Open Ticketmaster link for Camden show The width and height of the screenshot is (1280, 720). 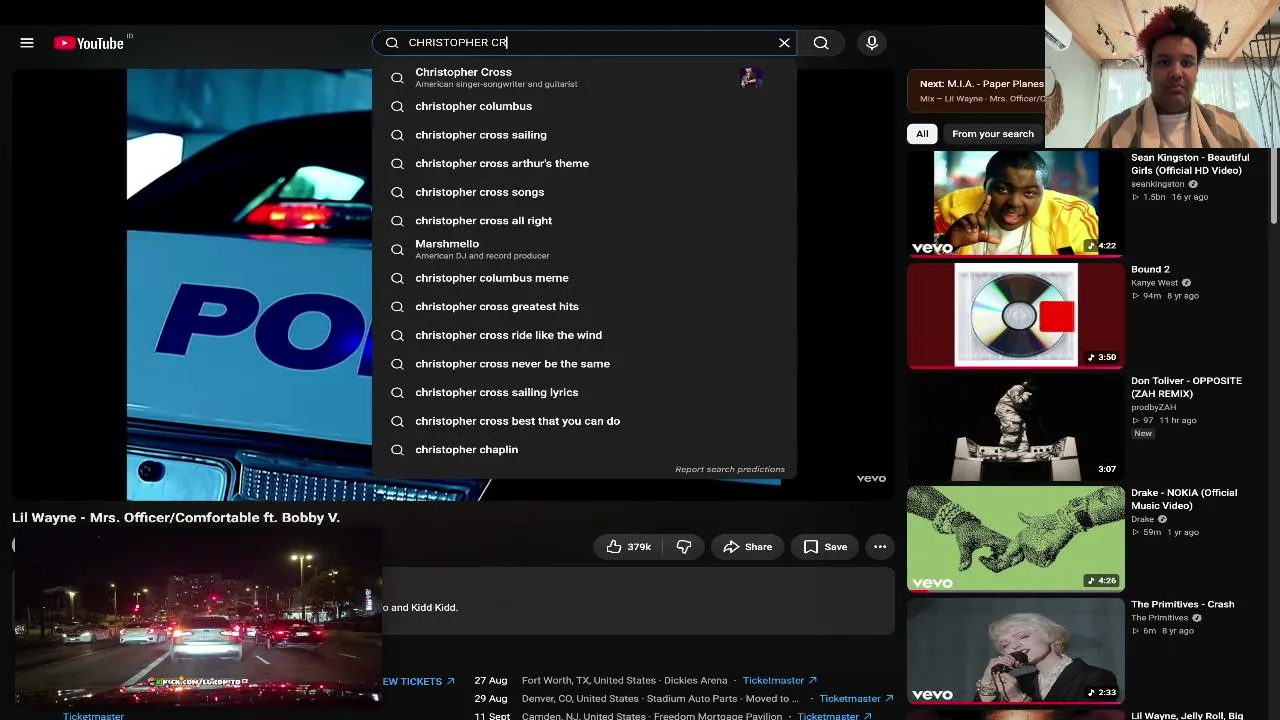click(834, 716)
